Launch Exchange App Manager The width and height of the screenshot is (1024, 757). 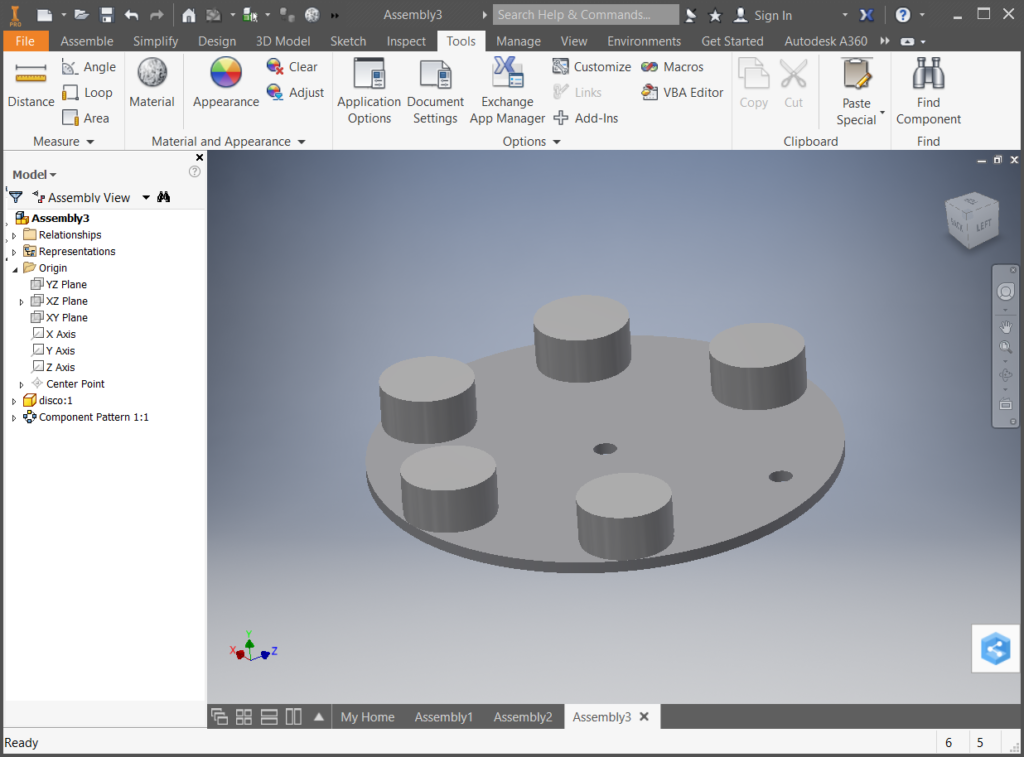tap(507, 91)
